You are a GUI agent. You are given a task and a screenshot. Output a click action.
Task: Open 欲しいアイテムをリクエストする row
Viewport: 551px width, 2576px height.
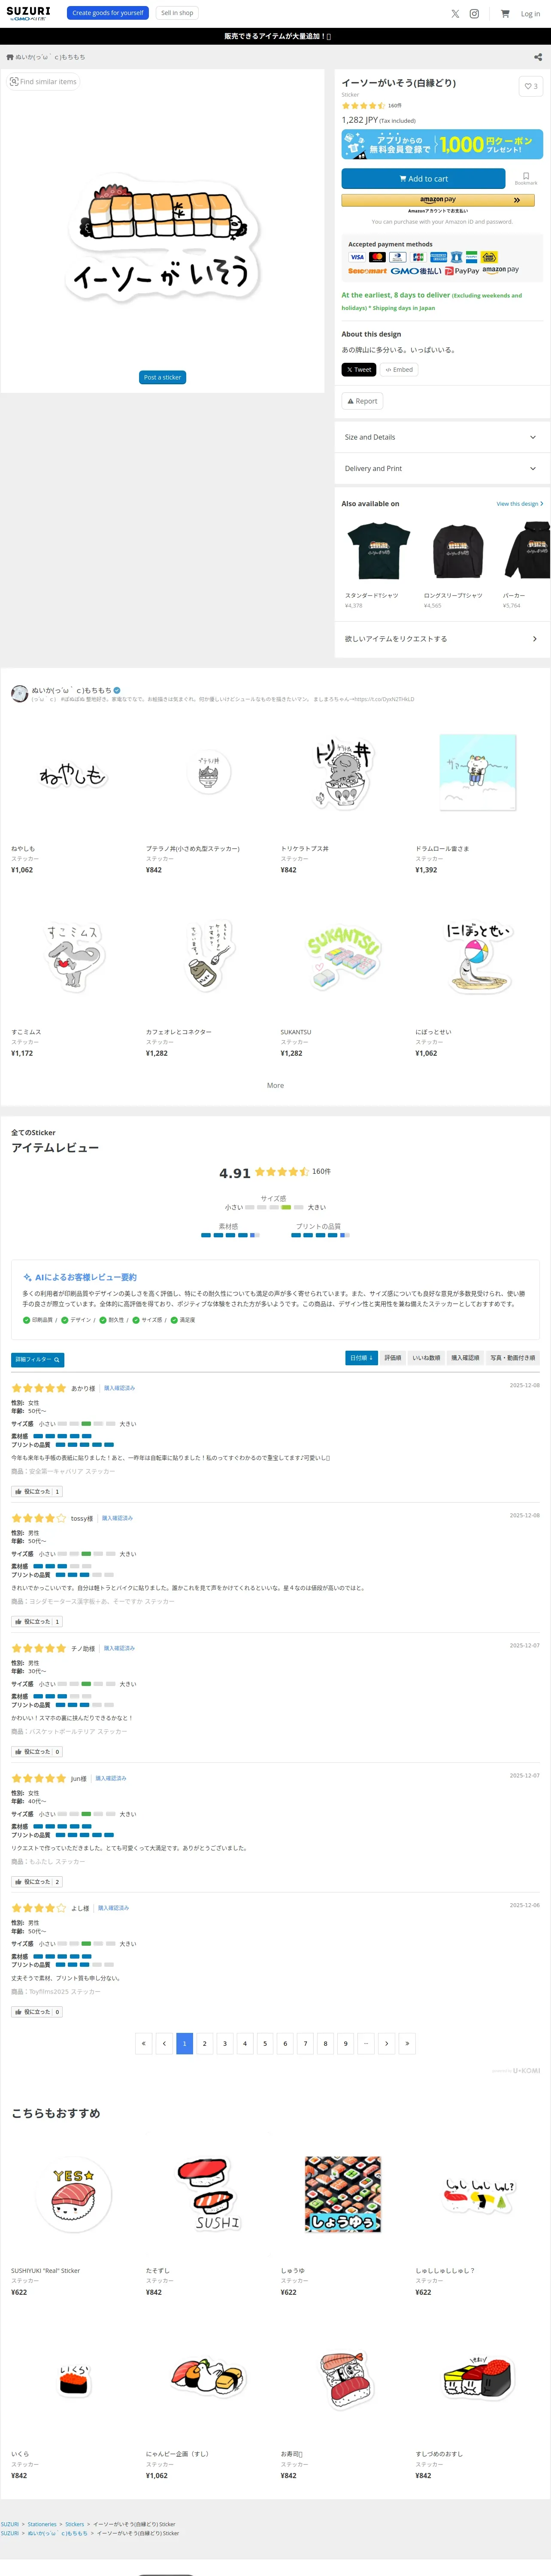[x=442, y=639]
